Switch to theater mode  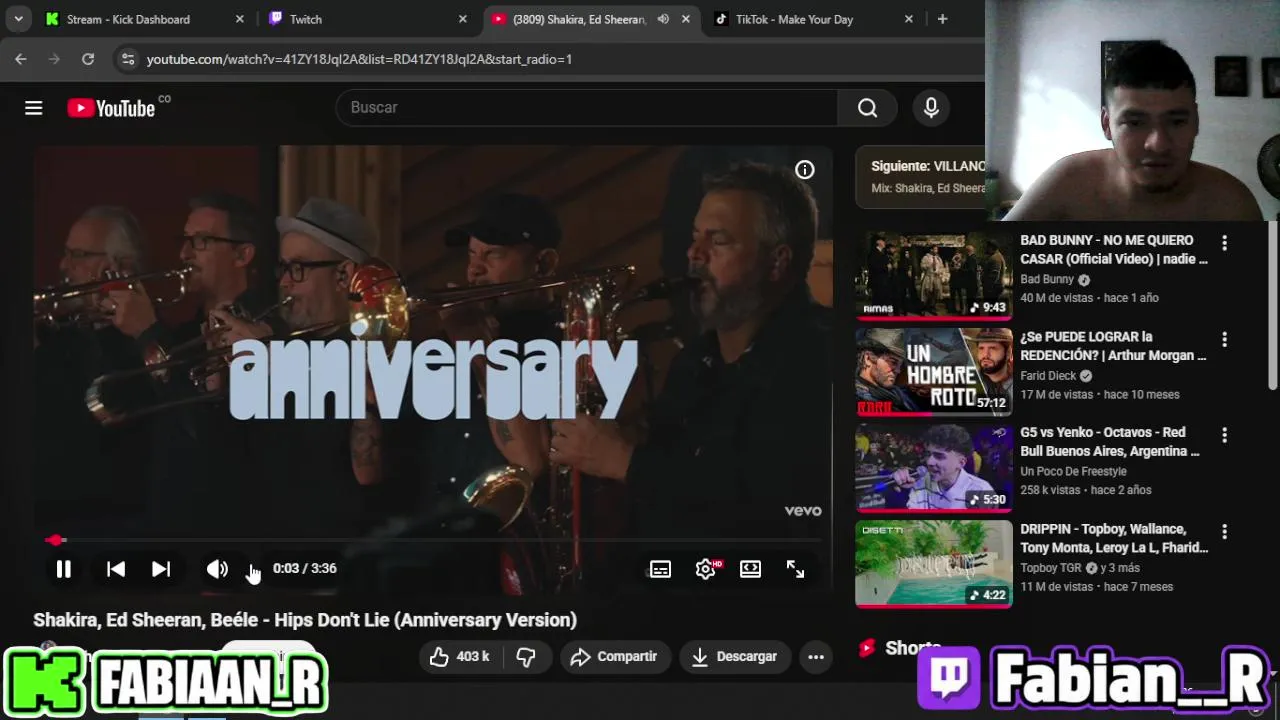coord(750,569)
